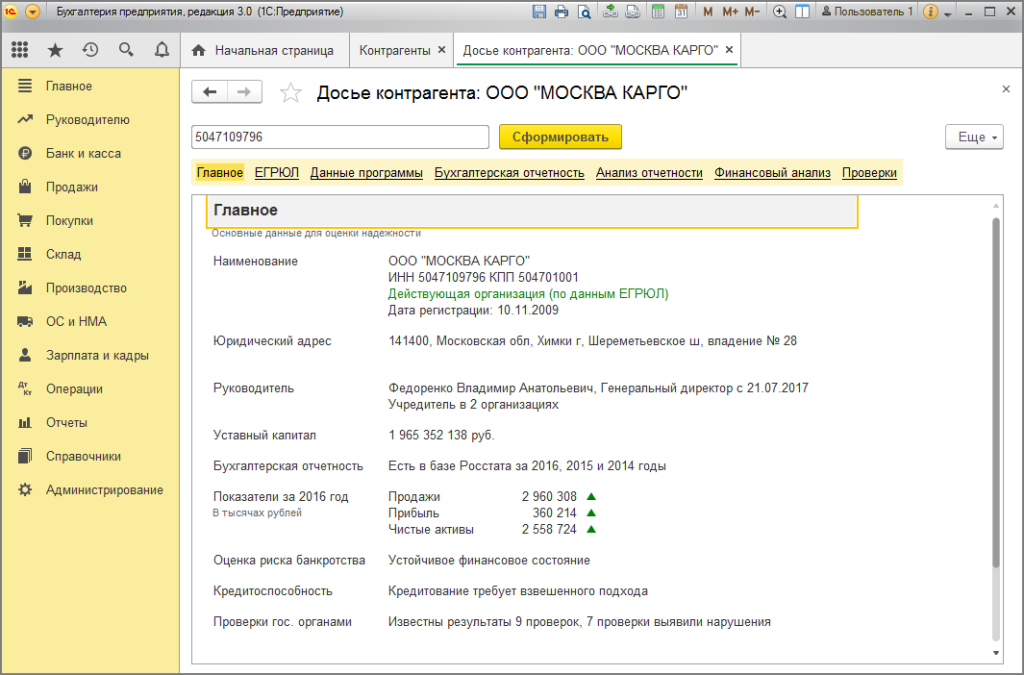
Task: Click the M memory button
Action: coord(708,12)
